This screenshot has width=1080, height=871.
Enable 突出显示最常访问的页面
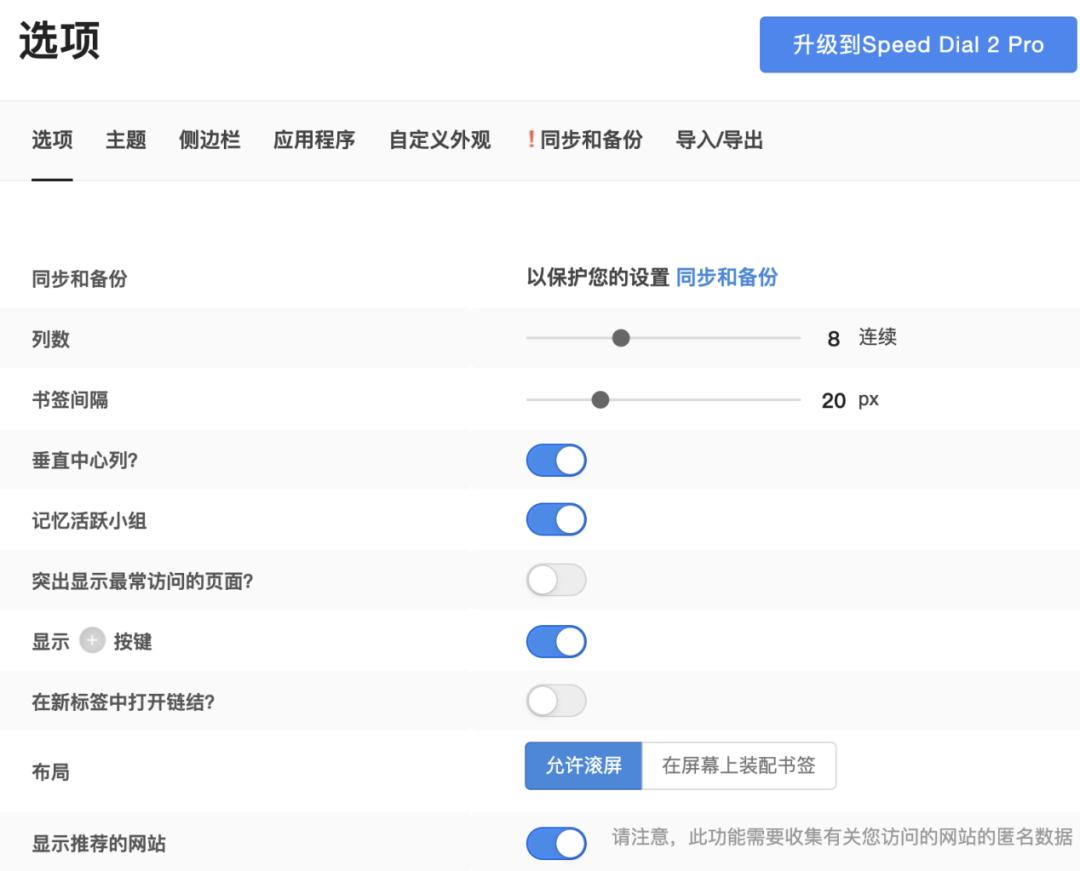556,579
